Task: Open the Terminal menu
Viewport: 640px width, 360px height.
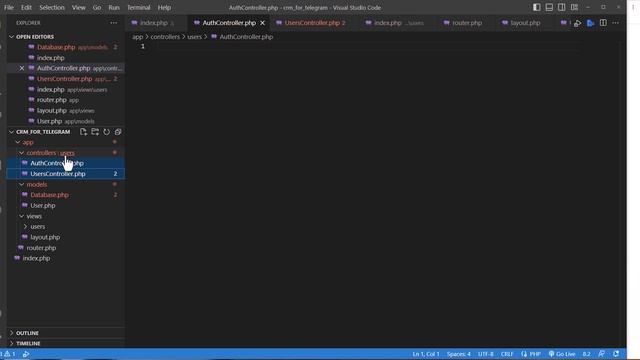Action: [x=138, y=7]
